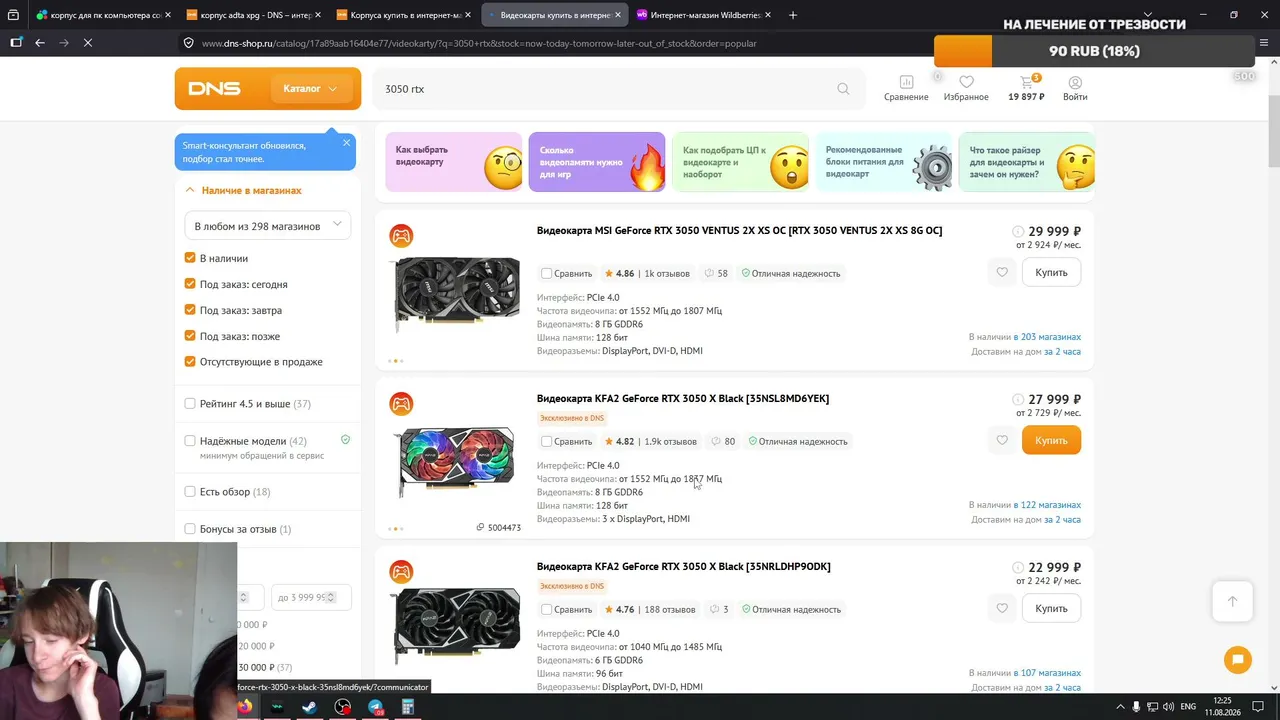
Task: Click the search magnifier icon
Action: (x=843, y=89)
